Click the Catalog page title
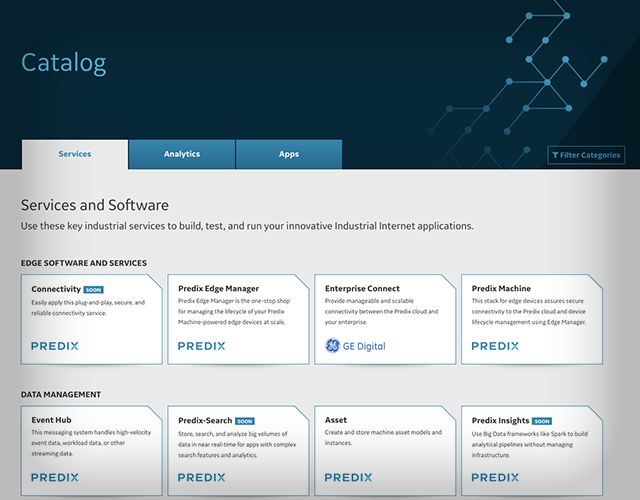 [x=64, y=63]
